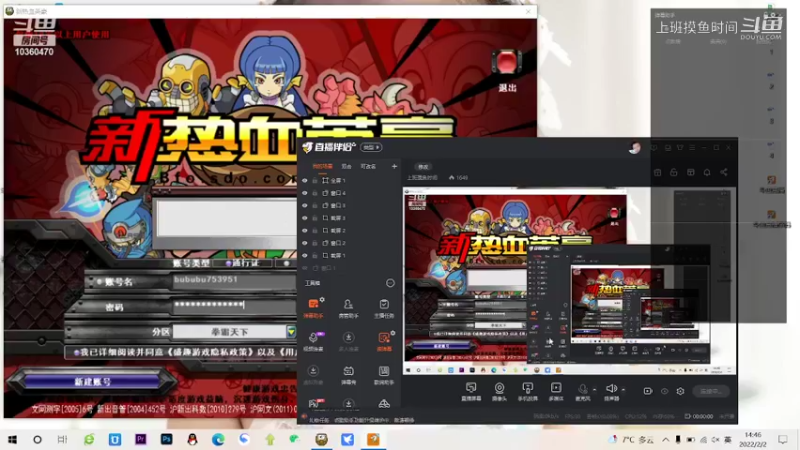Open the Windows Start menu

pos(13,439)
